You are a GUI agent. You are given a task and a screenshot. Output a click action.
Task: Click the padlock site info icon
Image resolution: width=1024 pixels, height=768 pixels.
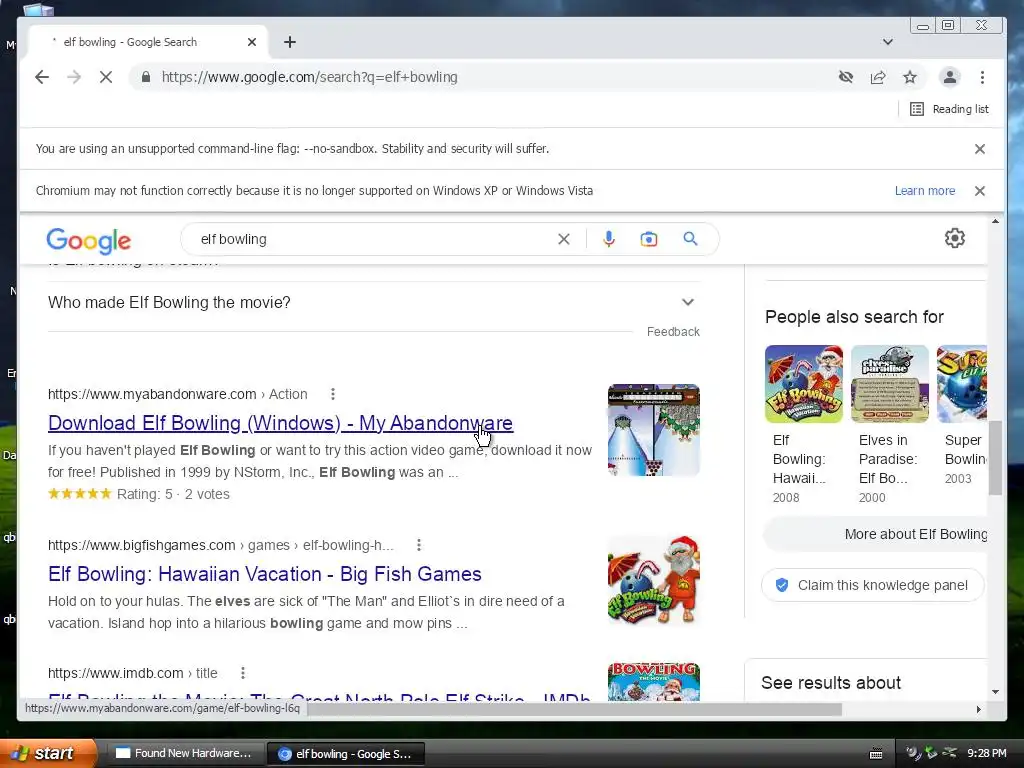(146, 77)
